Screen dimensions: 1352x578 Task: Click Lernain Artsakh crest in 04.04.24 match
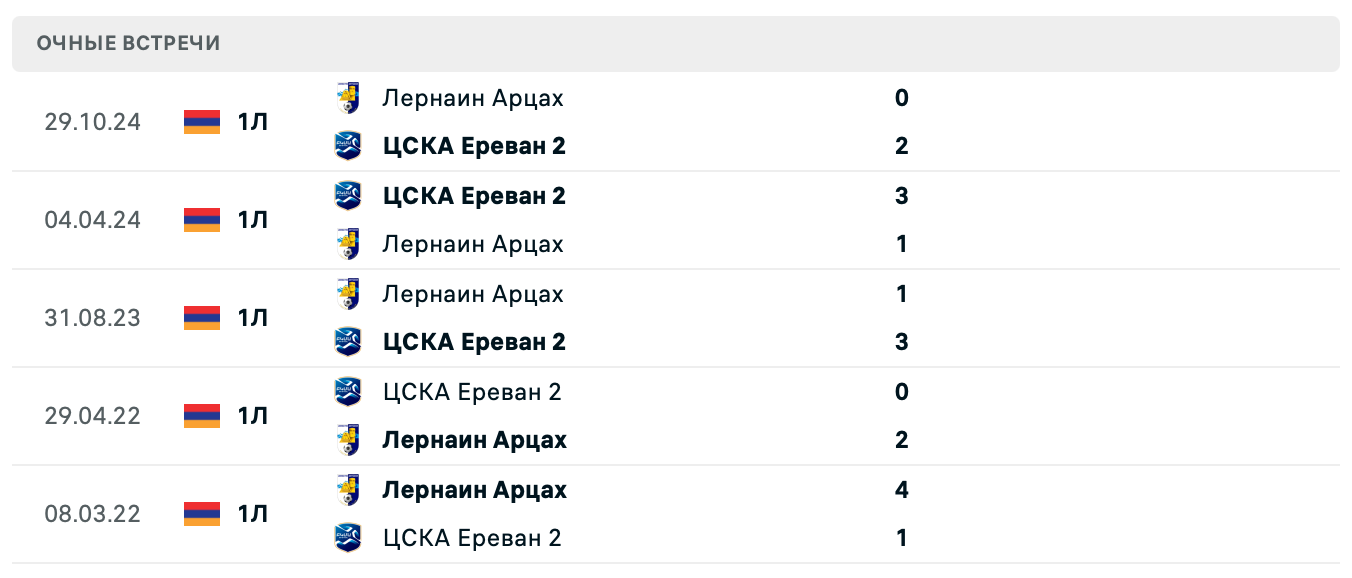(348, 244)
